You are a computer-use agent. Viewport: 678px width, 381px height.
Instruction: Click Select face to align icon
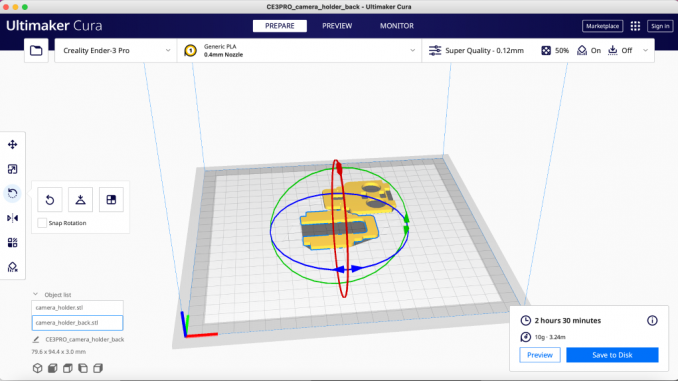pyautogui.click(x=111, y=200)
